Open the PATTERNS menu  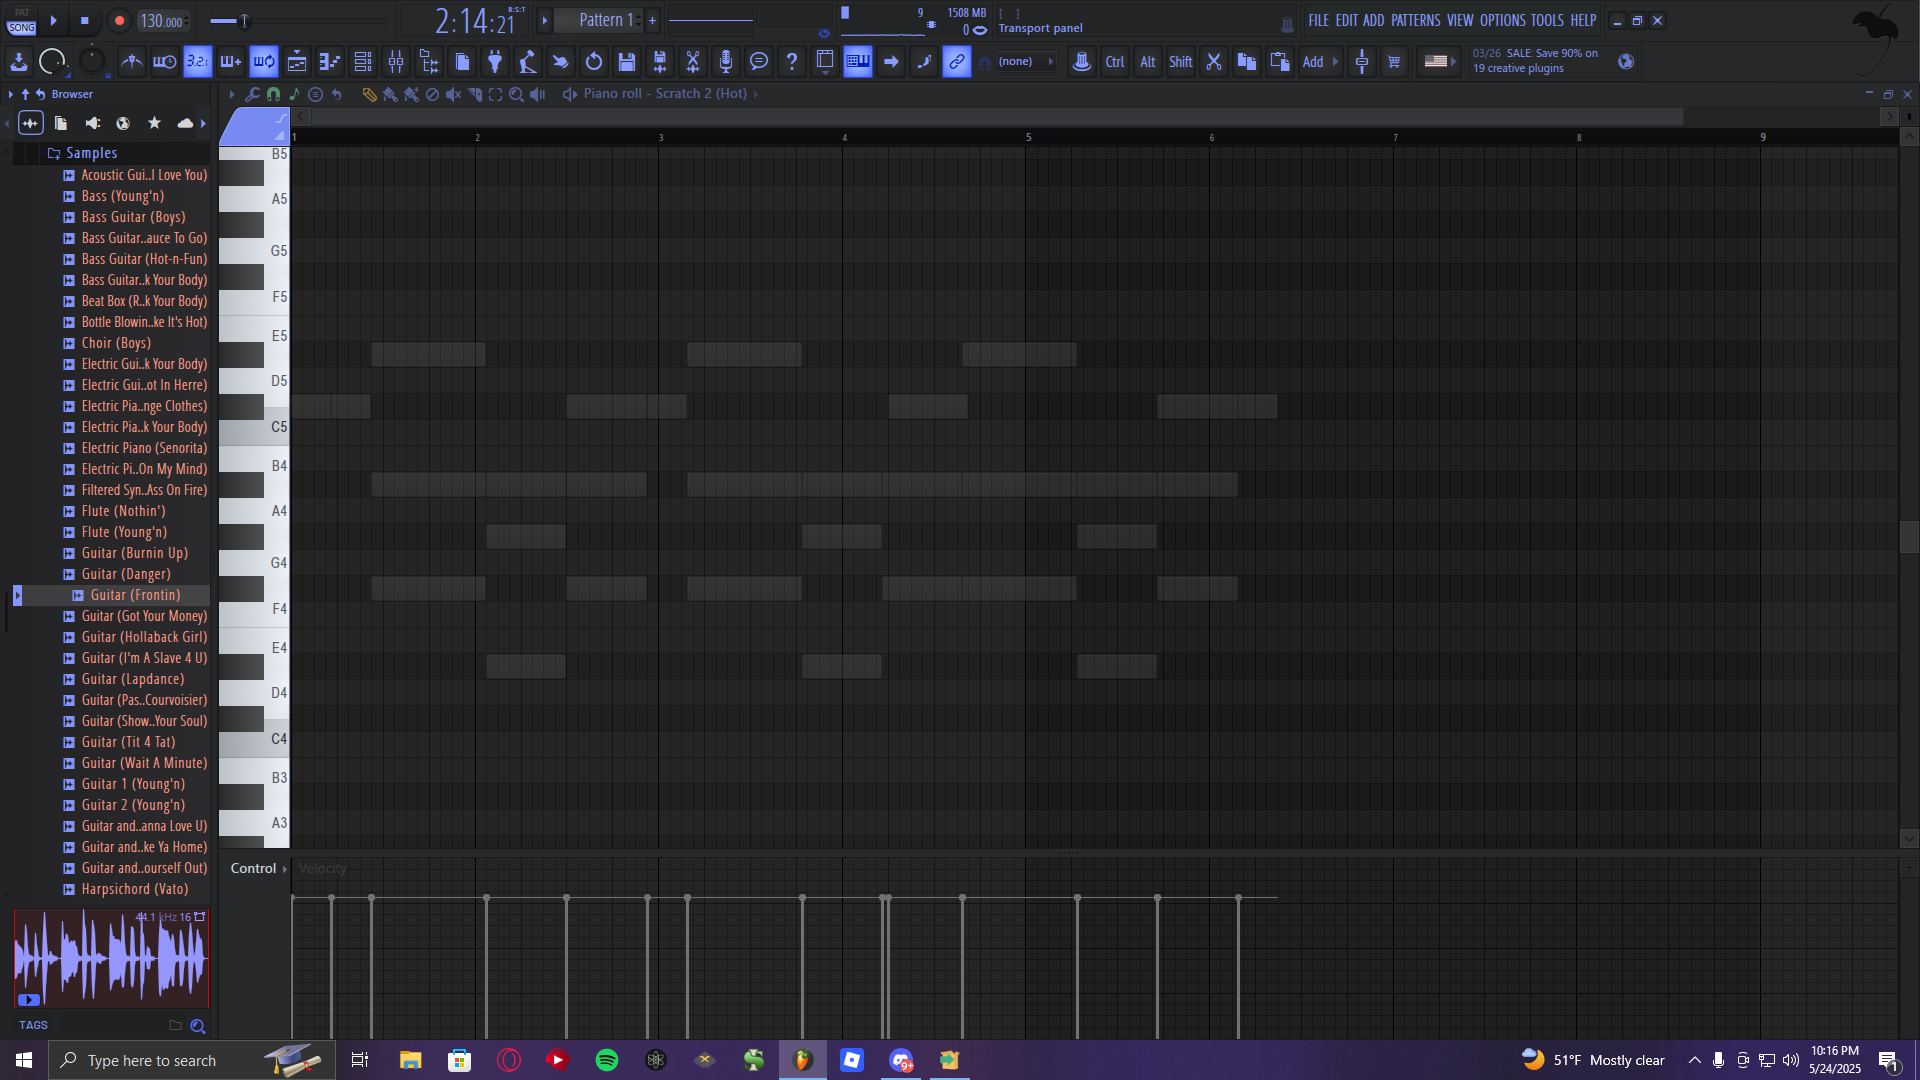coord(1415,20)
